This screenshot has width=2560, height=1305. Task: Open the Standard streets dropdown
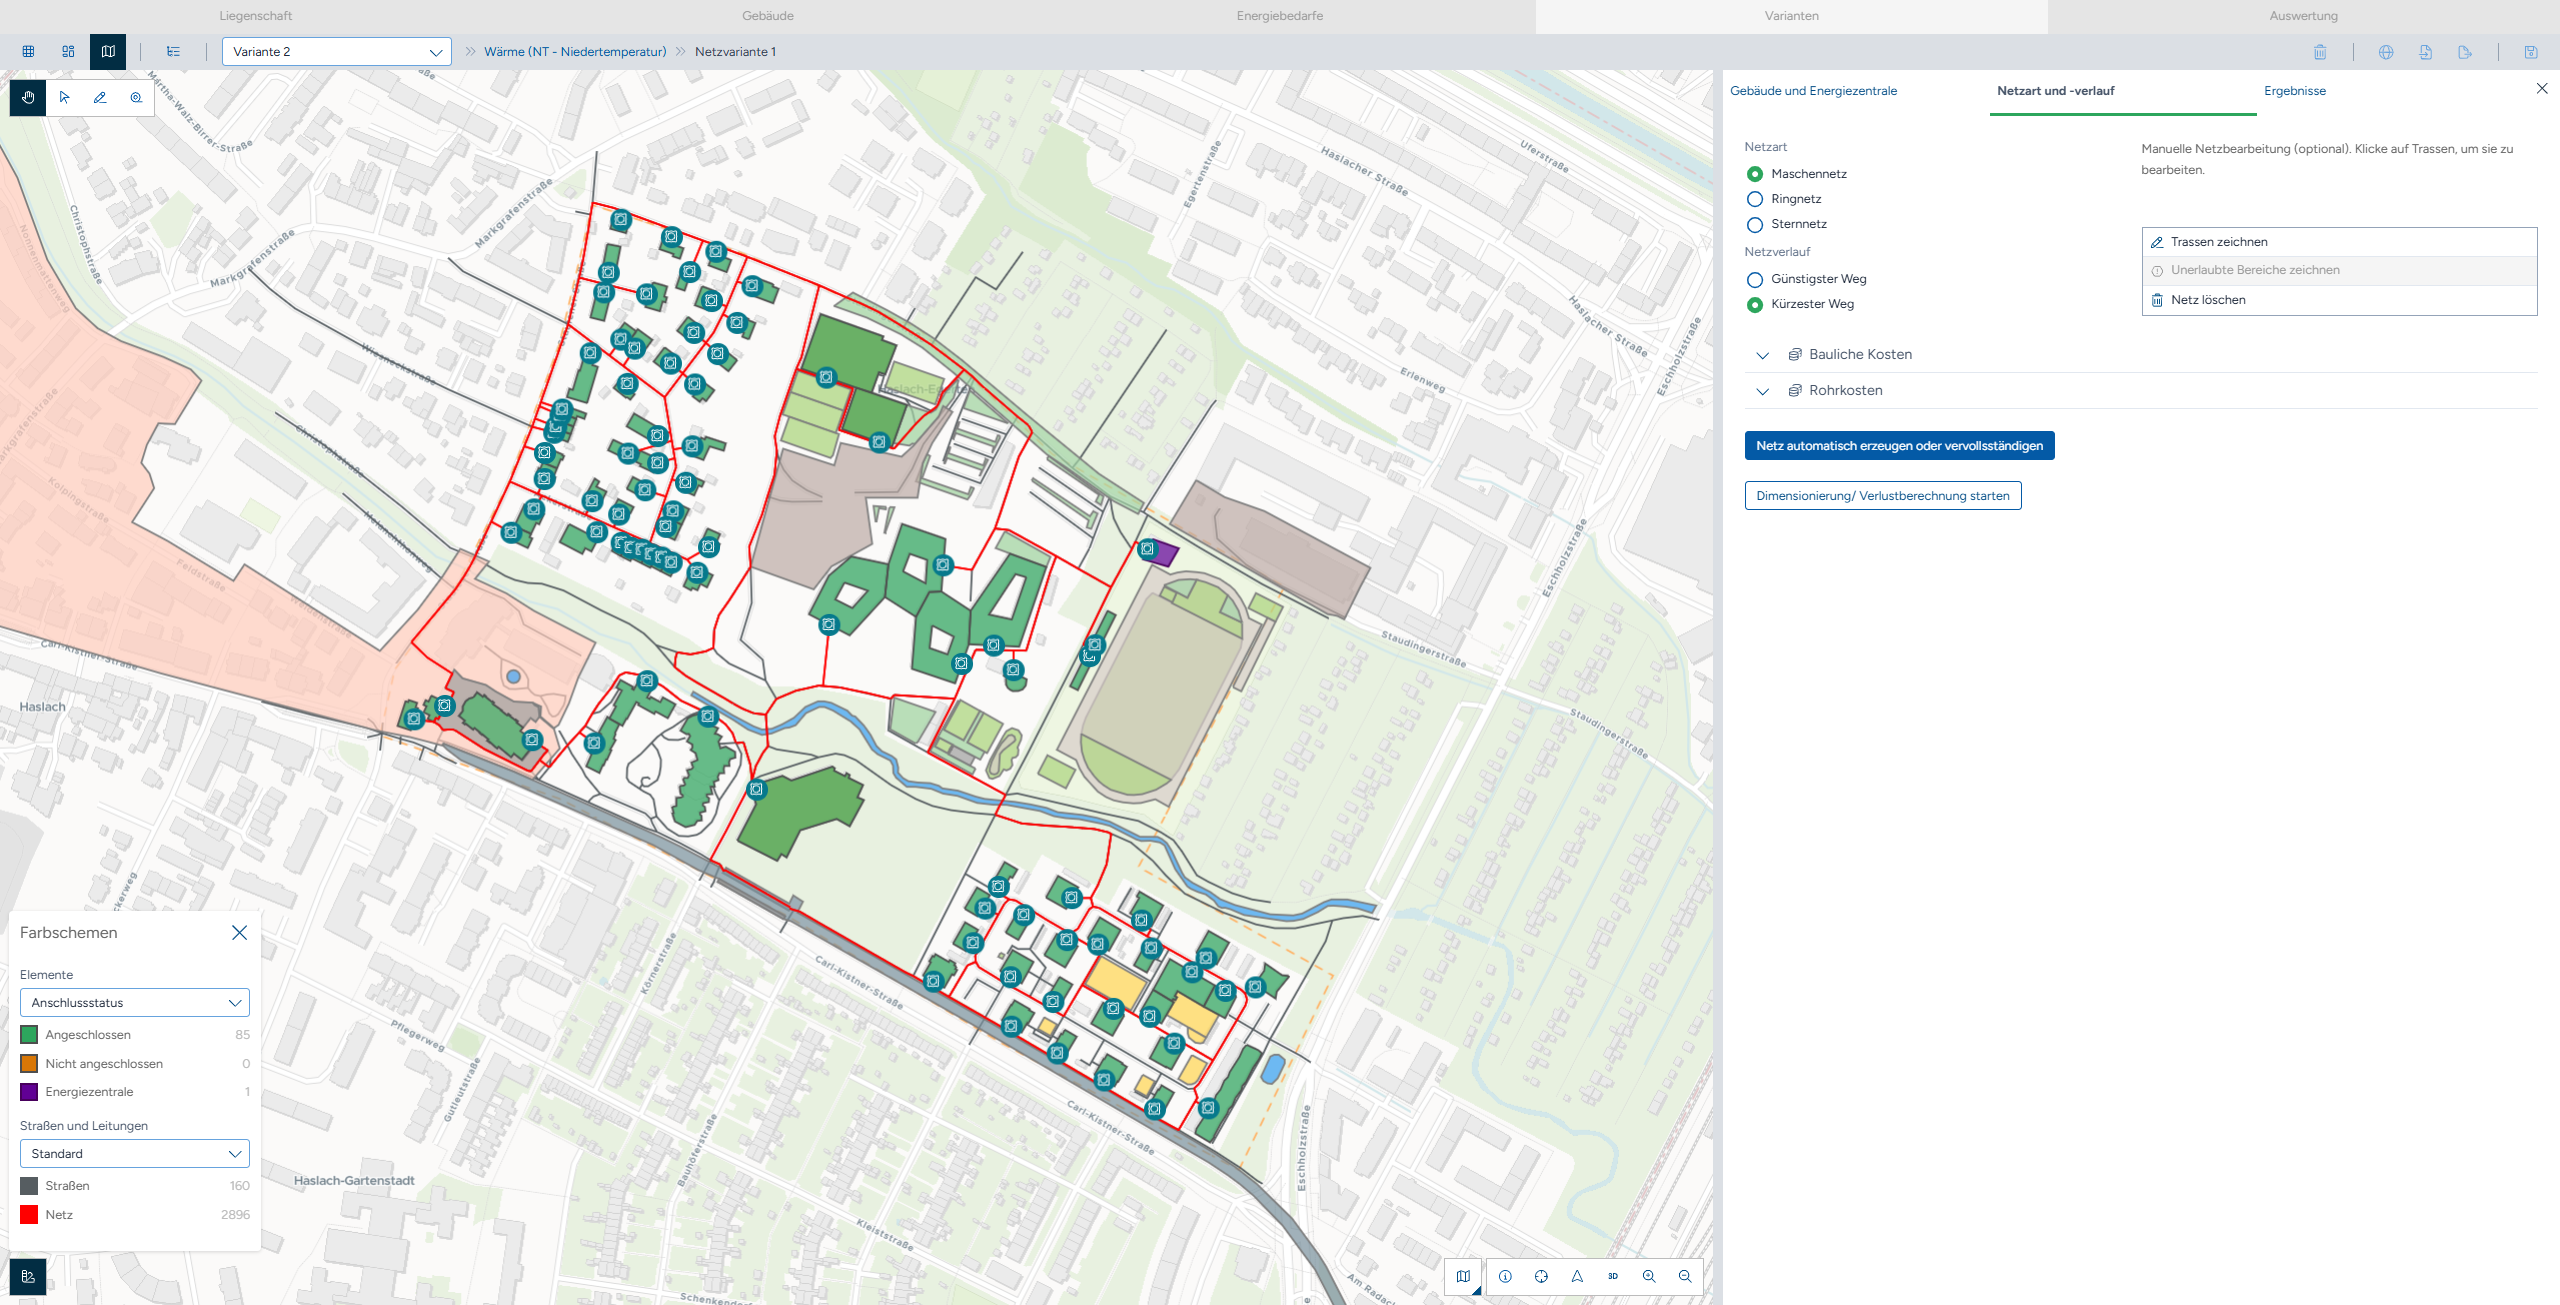pyautogui.click(x=135, y=1154)
